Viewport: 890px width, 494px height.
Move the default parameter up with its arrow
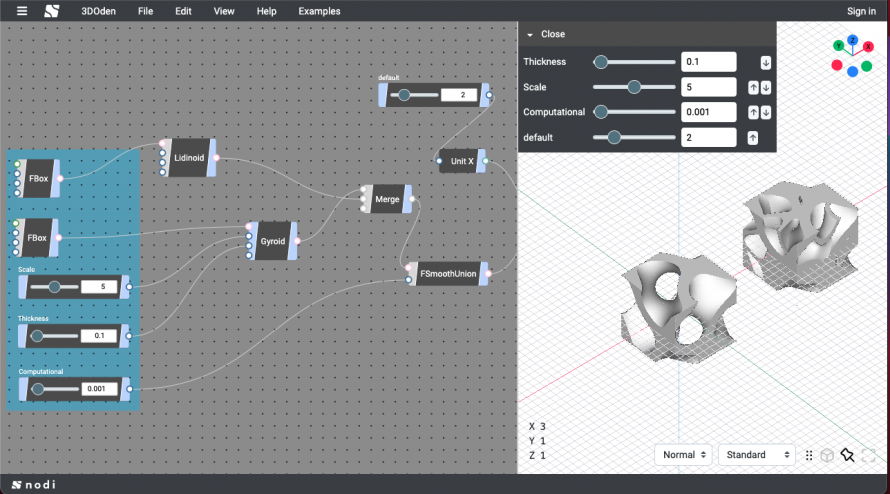753,137
